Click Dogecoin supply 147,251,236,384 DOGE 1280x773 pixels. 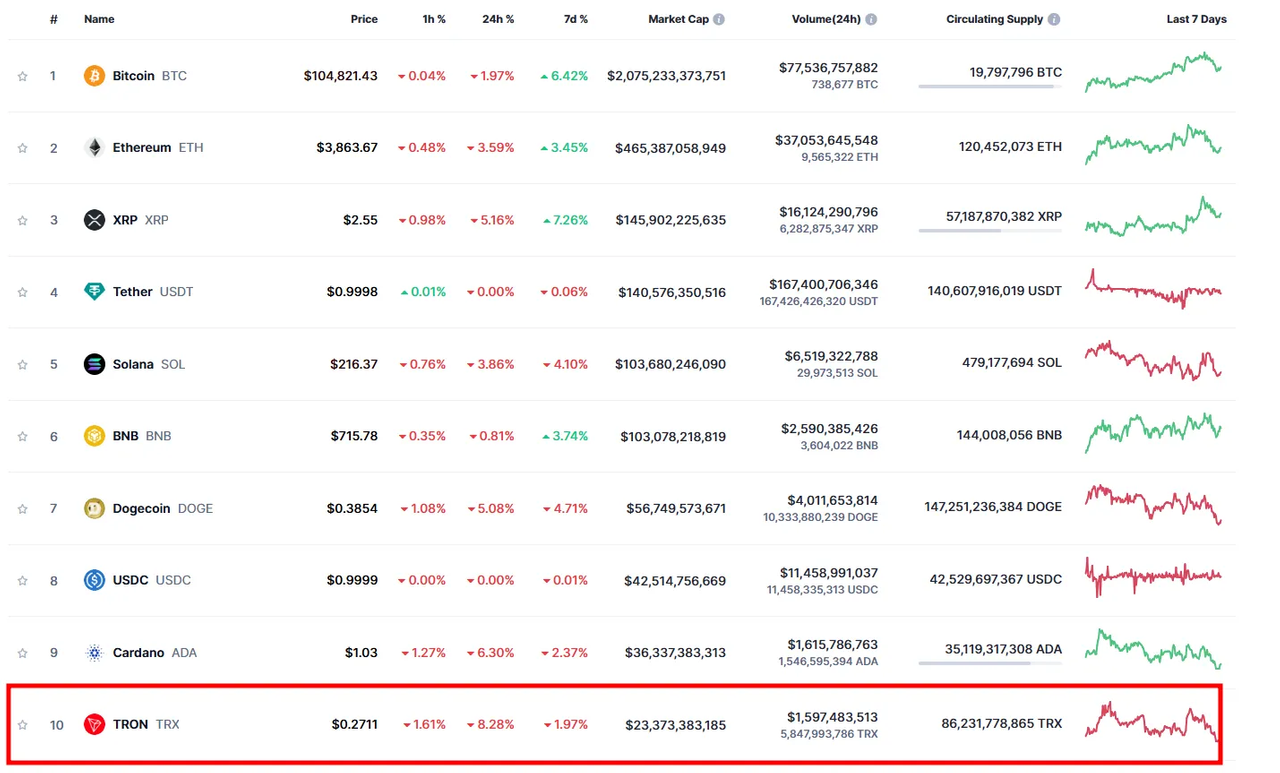993,507
